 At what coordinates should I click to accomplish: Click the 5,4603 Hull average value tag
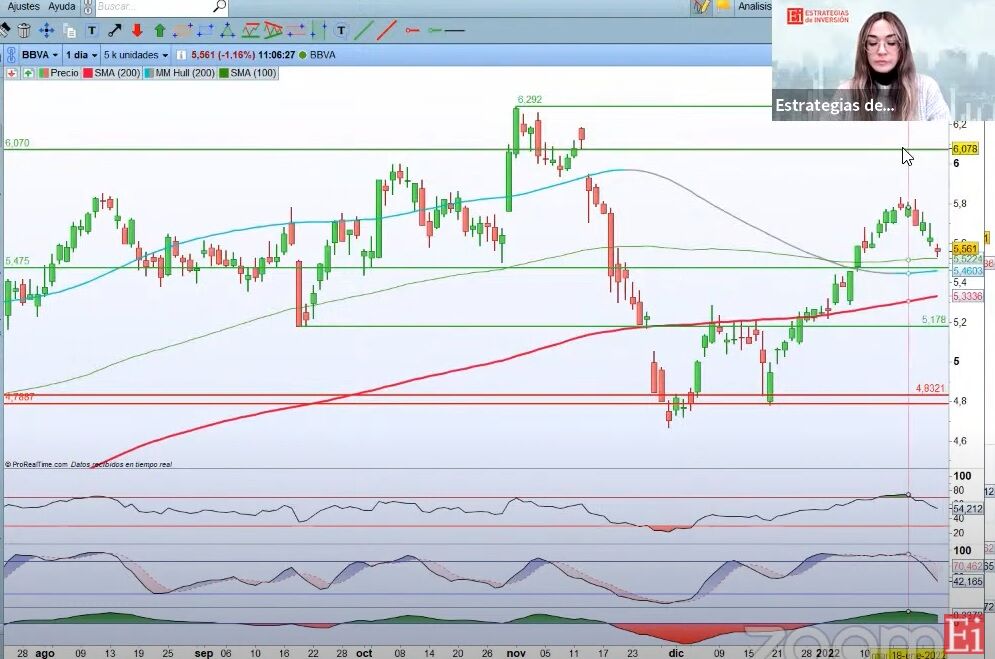[967, 271]
